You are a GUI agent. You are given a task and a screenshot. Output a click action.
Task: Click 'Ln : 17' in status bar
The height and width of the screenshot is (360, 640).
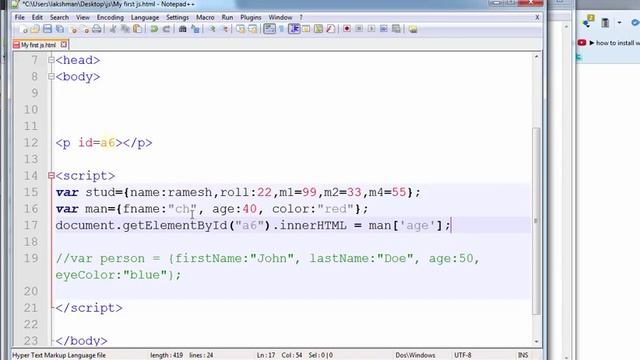[266, 355]
